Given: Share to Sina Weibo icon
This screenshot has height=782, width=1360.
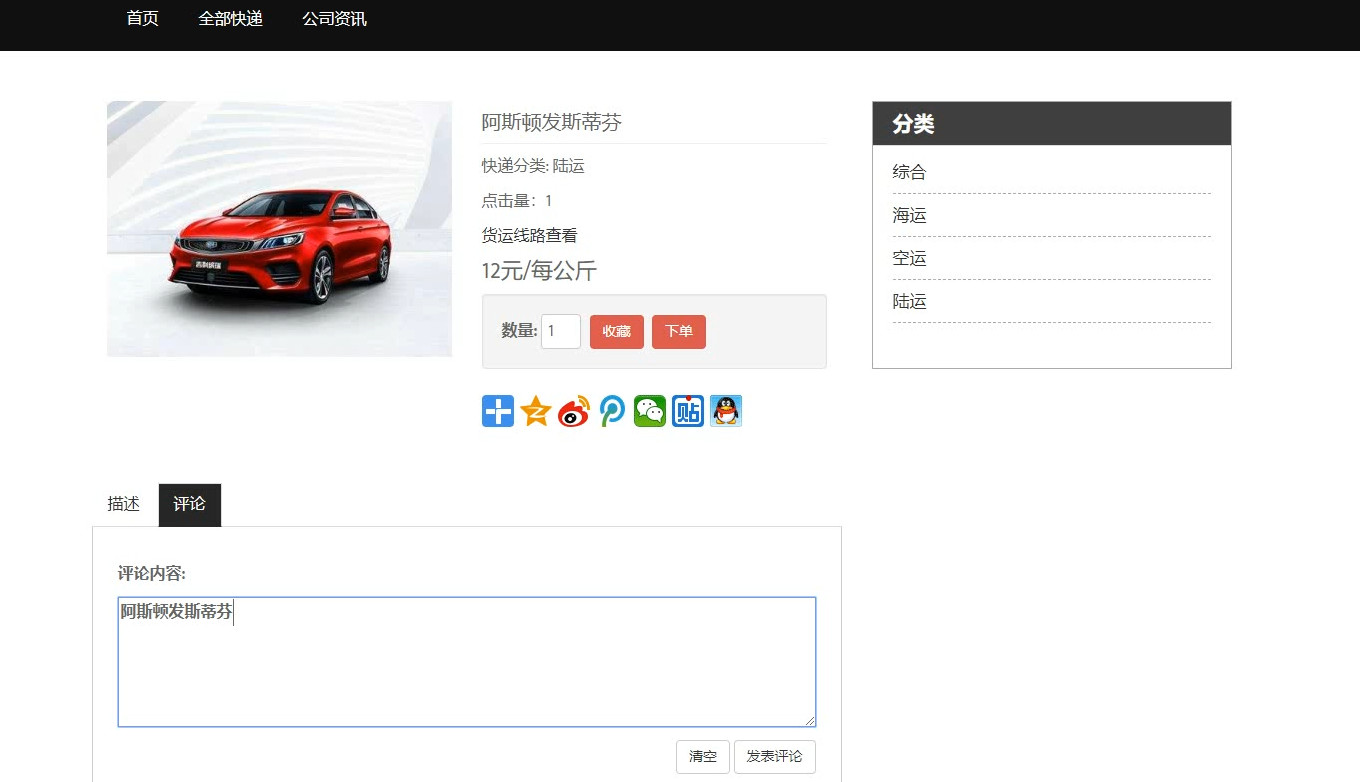Looking at the screenshot, I should (574, 411).
